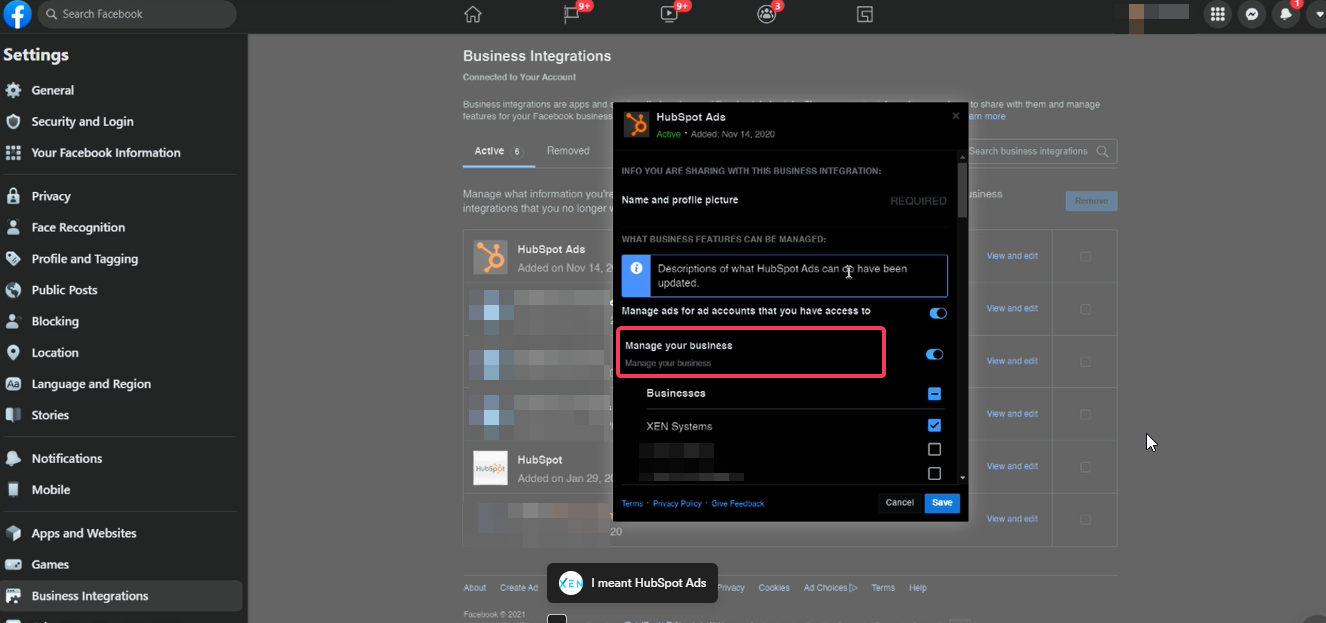The image size is (1326, 623).
Task: Tick the HubSpot Ads row checkbox
Action: pos(1085,257)
